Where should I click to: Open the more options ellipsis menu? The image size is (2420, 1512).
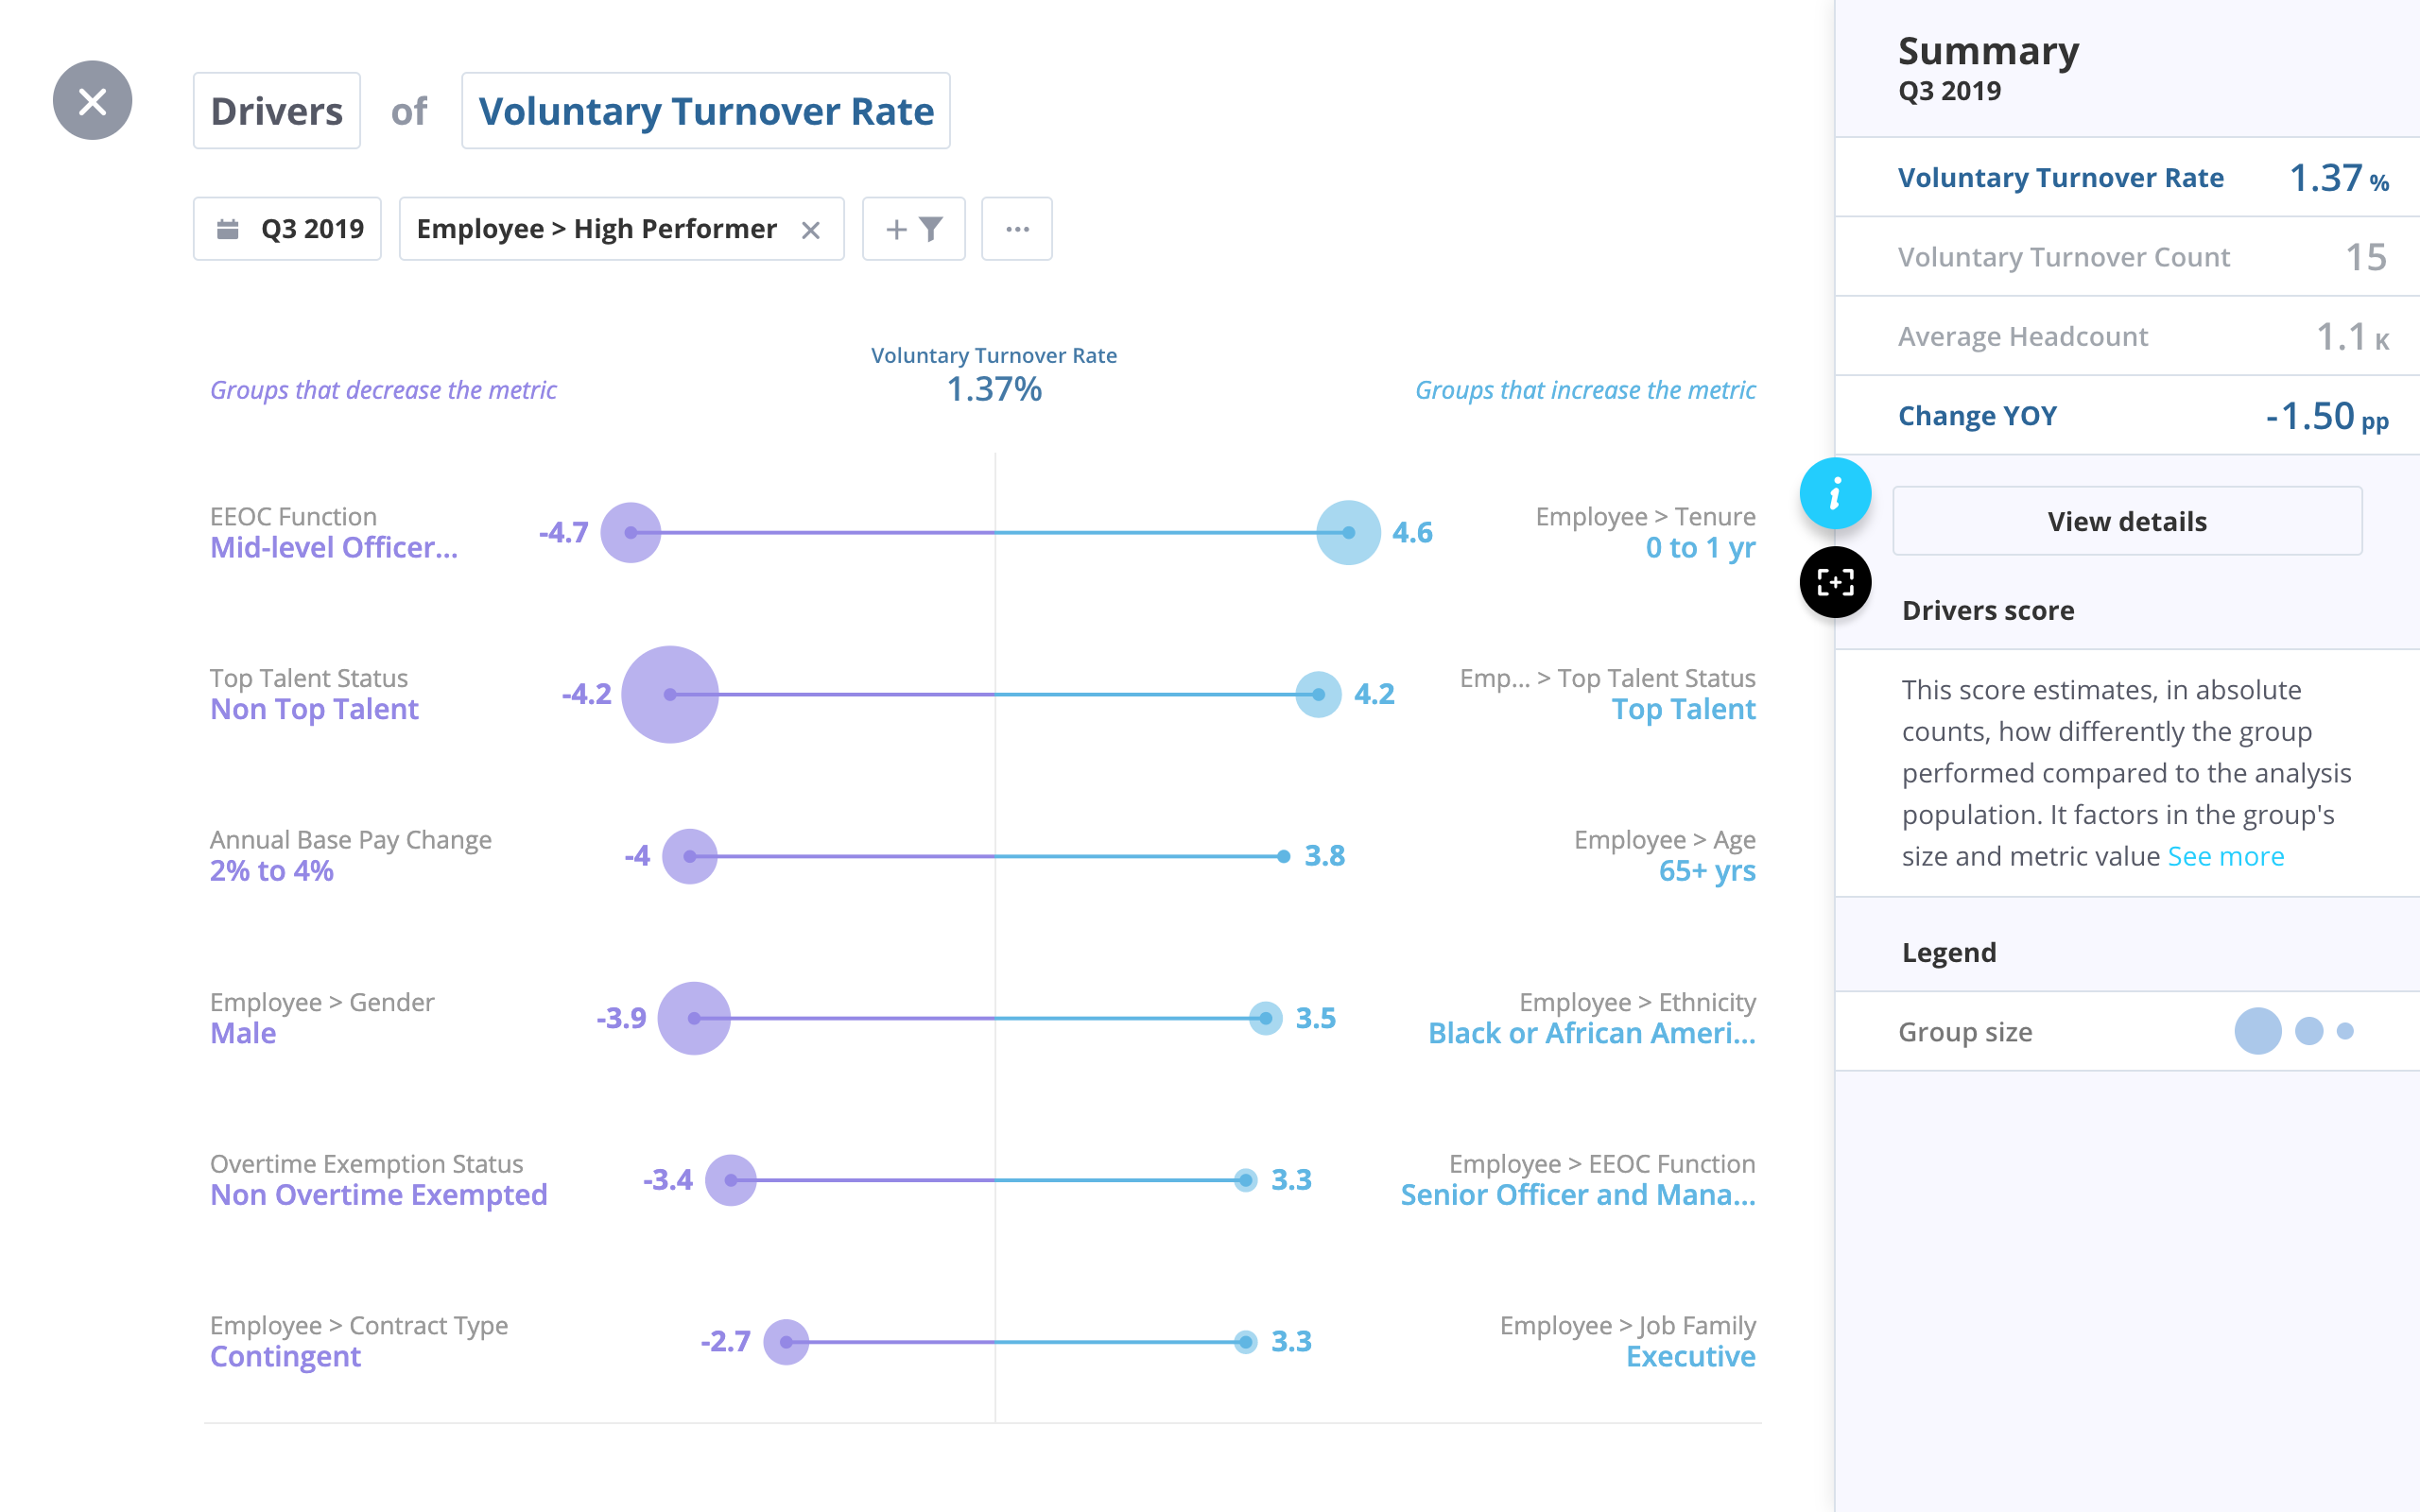tap(1017, 229)
